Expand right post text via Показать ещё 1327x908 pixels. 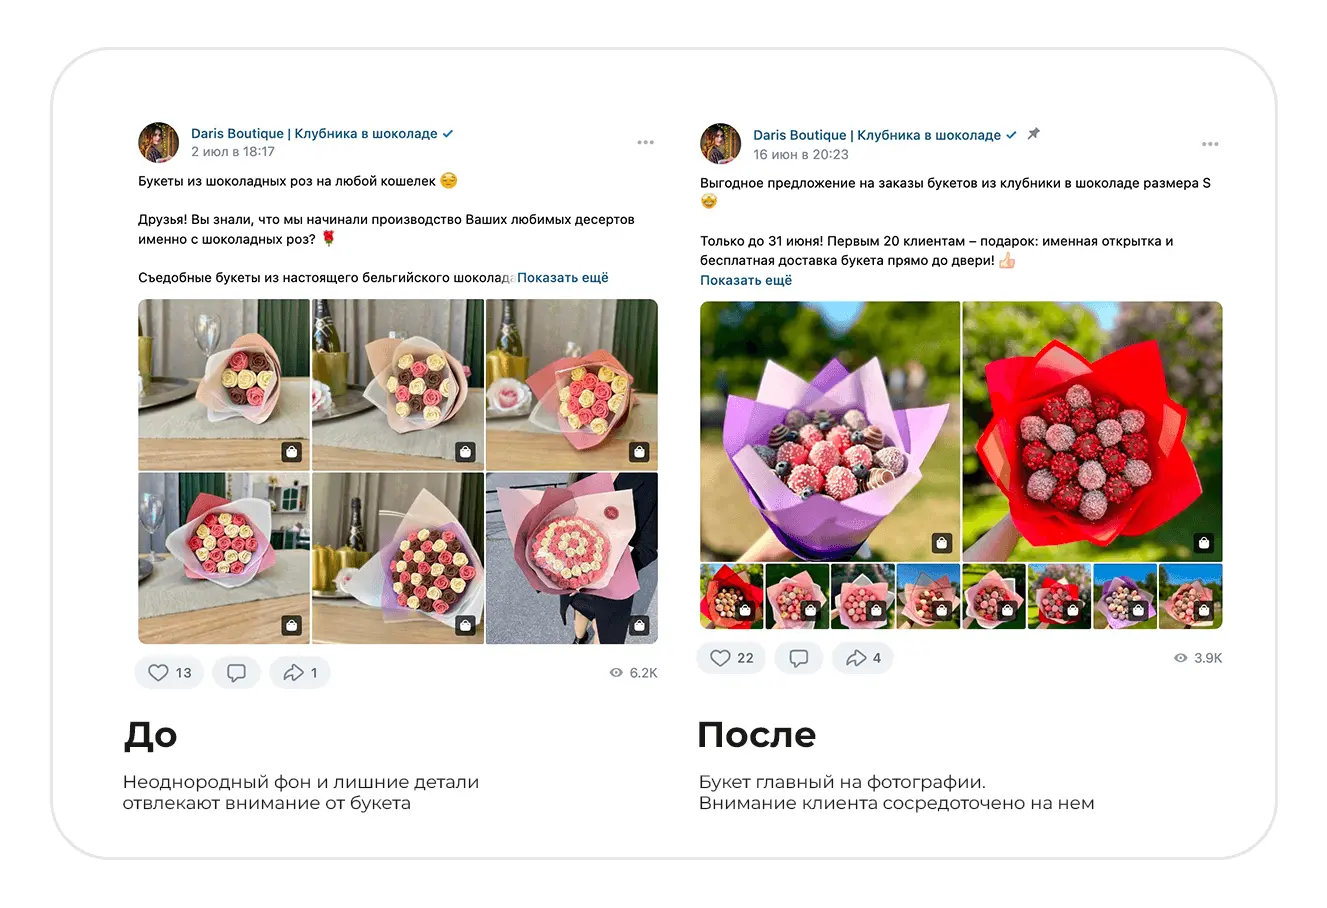pos(746,280)
